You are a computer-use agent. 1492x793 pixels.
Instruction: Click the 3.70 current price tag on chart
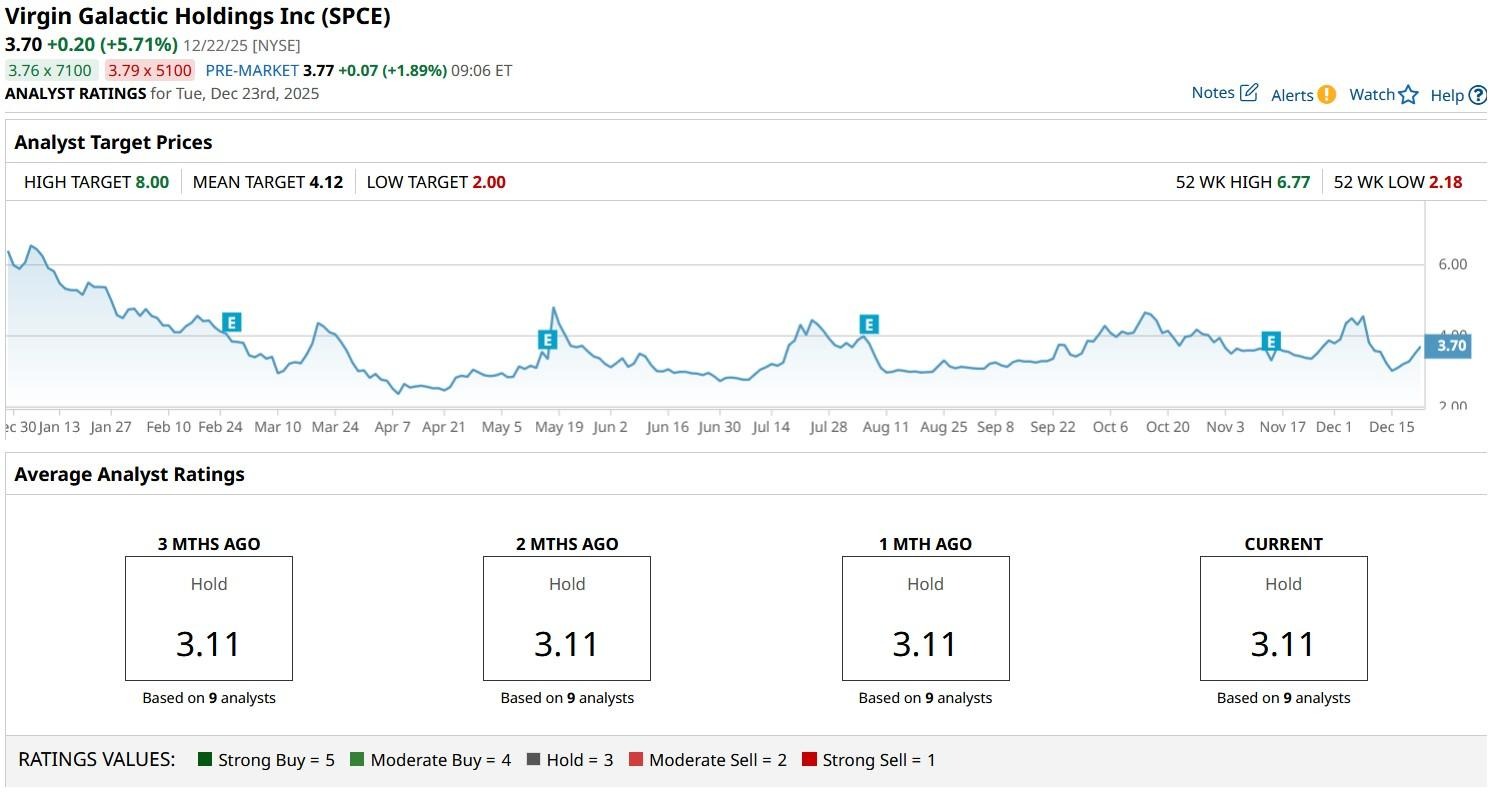click(1450, 346)
